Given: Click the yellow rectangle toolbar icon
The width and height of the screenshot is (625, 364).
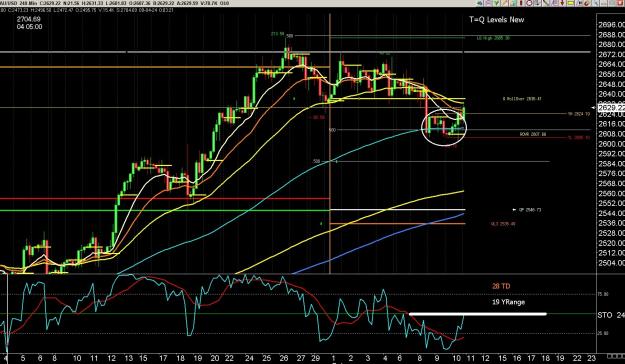Looking at the screenshot, I should point(570,3).
